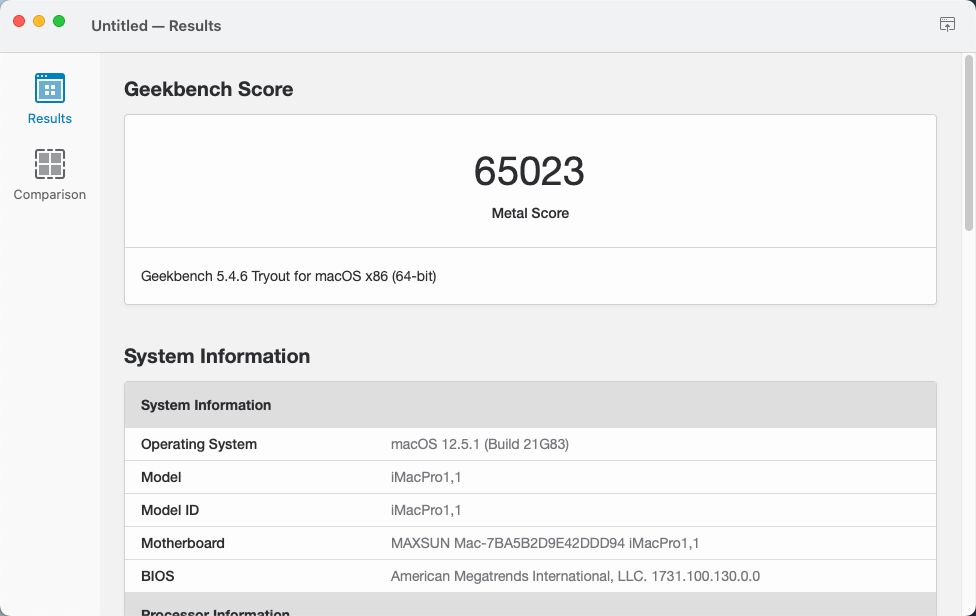Select the BIOS American Megatrends value
The height and width of the screenshot is (616, 976).
click(575, 576)
